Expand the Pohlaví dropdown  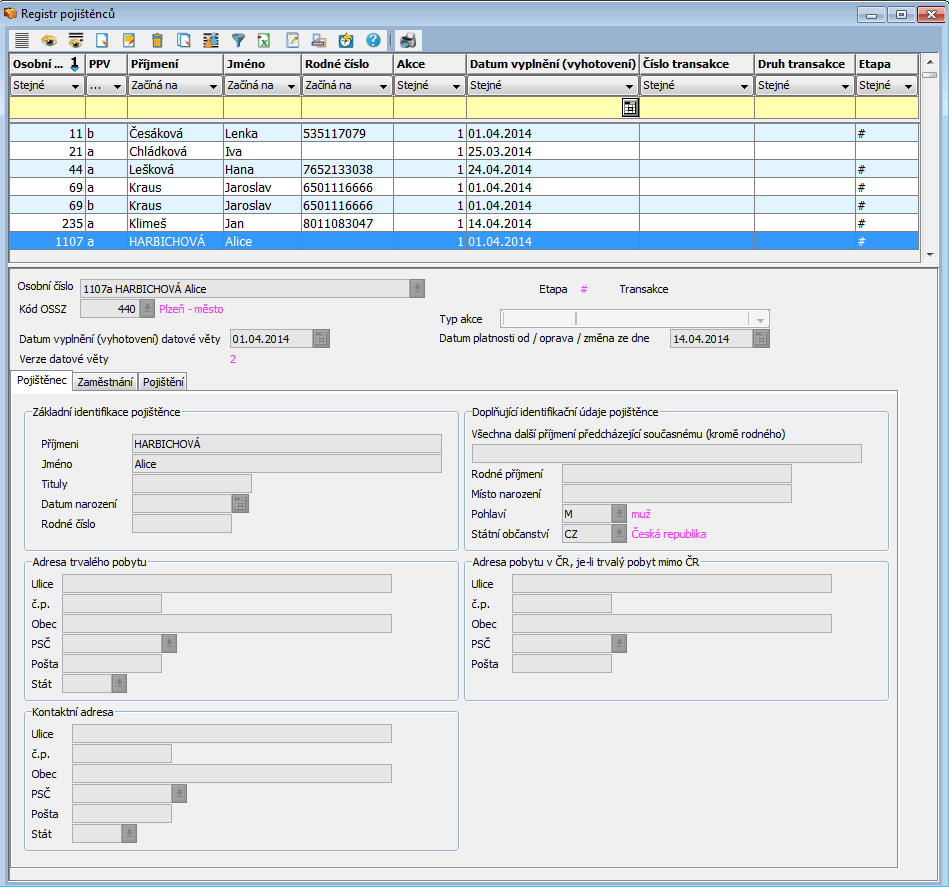(619, 514)
